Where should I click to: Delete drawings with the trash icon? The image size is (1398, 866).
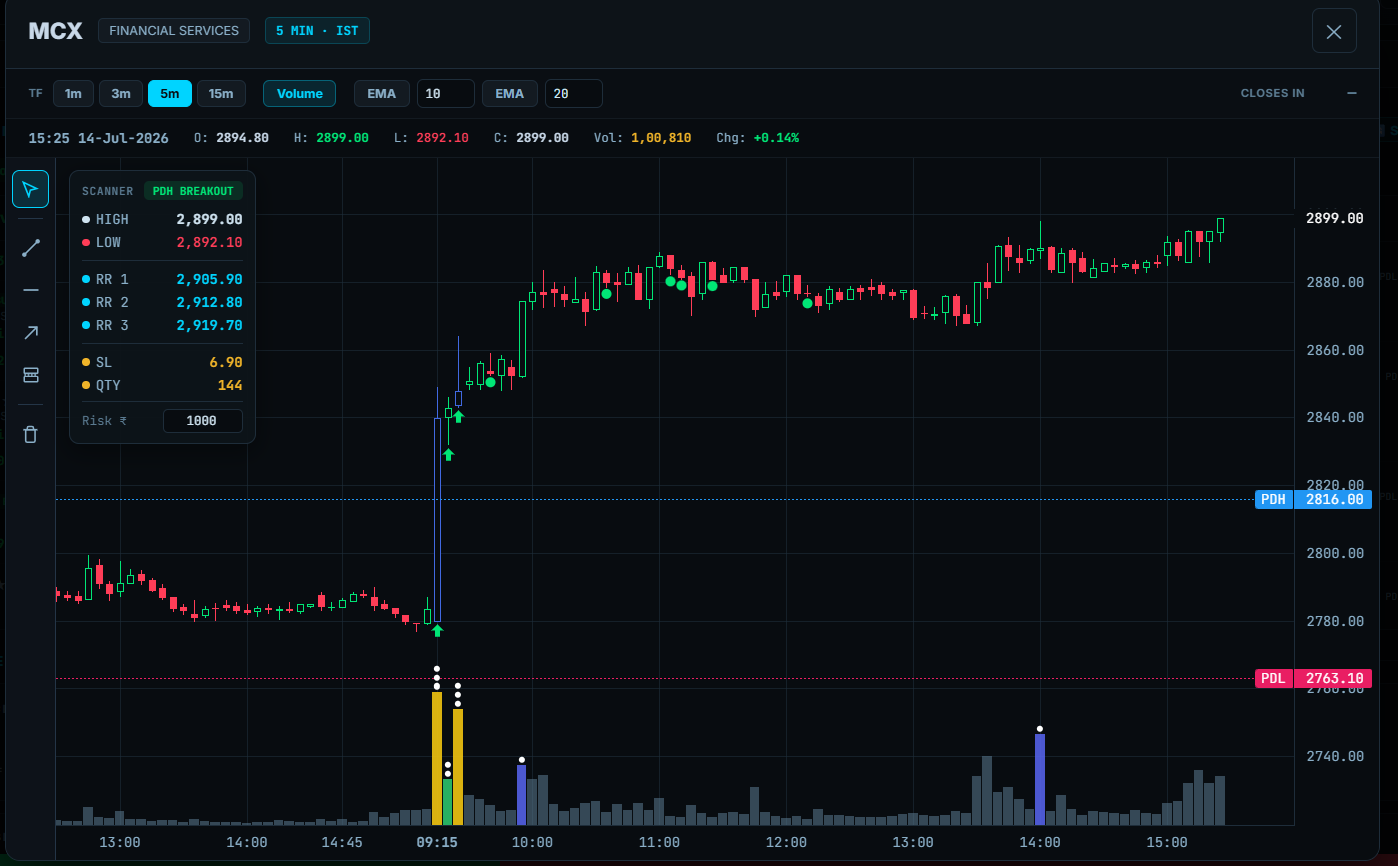(30, 434)
